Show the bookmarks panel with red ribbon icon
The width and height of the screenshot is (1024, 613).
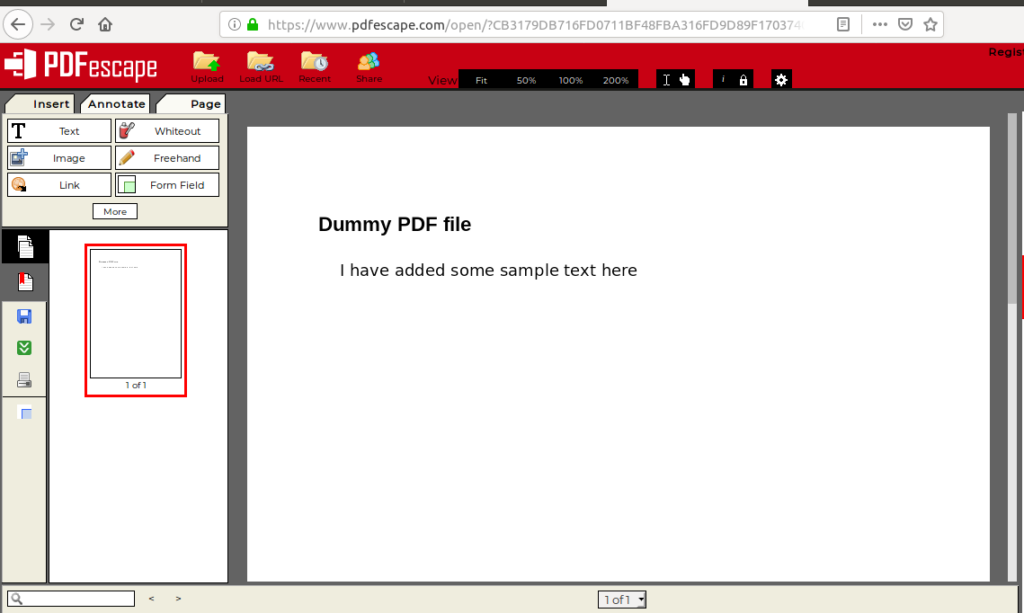click(24, 282)
